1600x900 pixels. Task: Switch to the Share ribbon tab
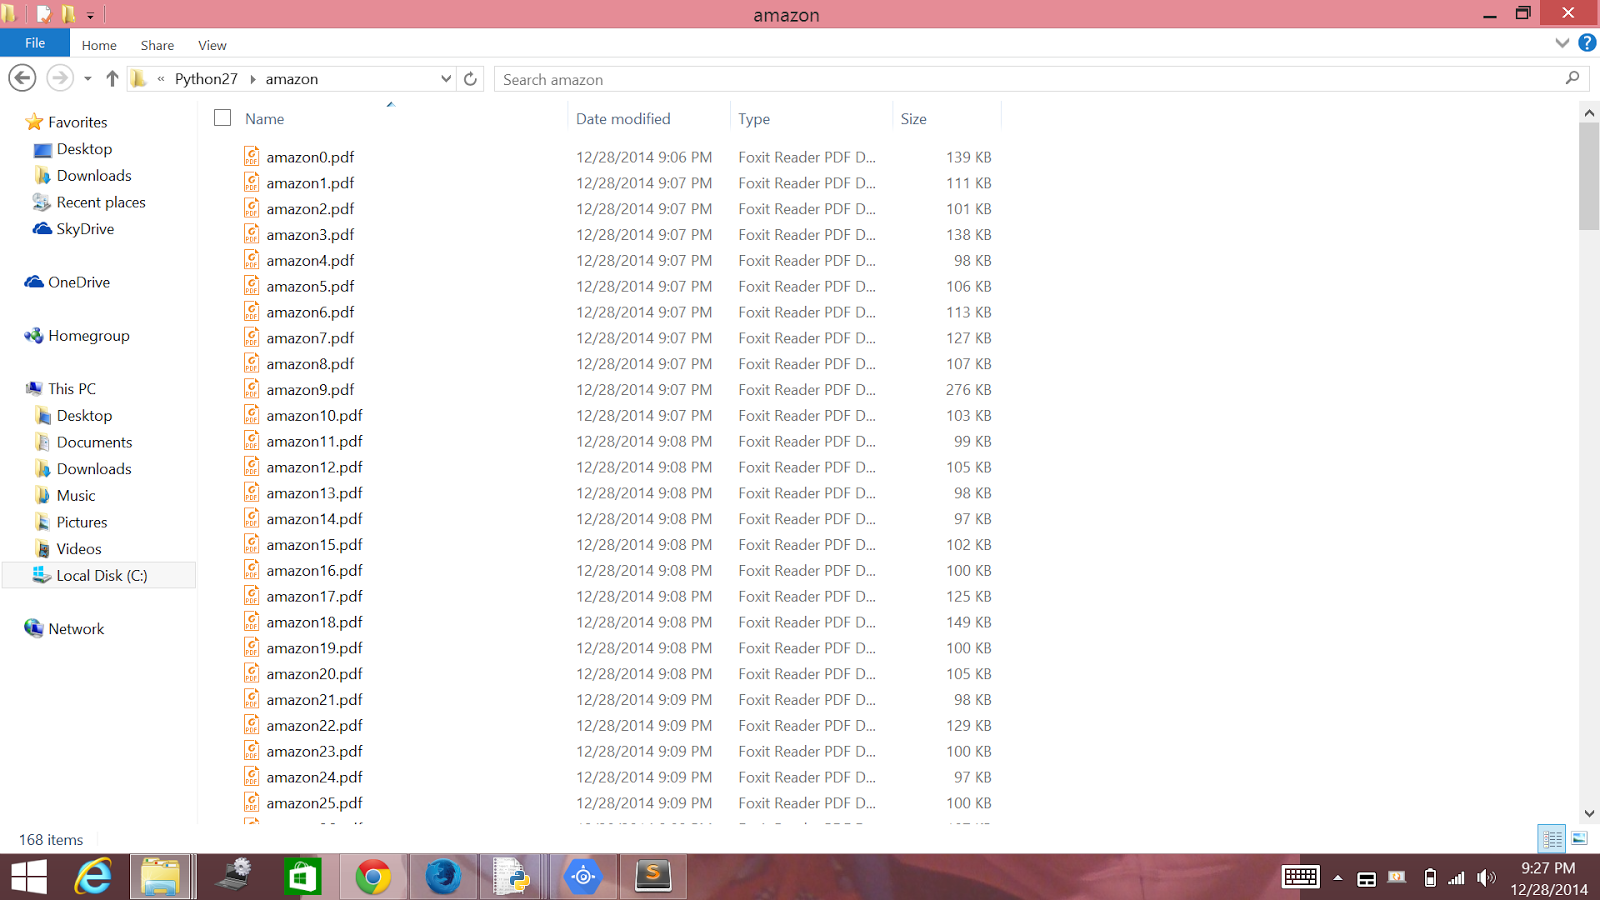157,45
